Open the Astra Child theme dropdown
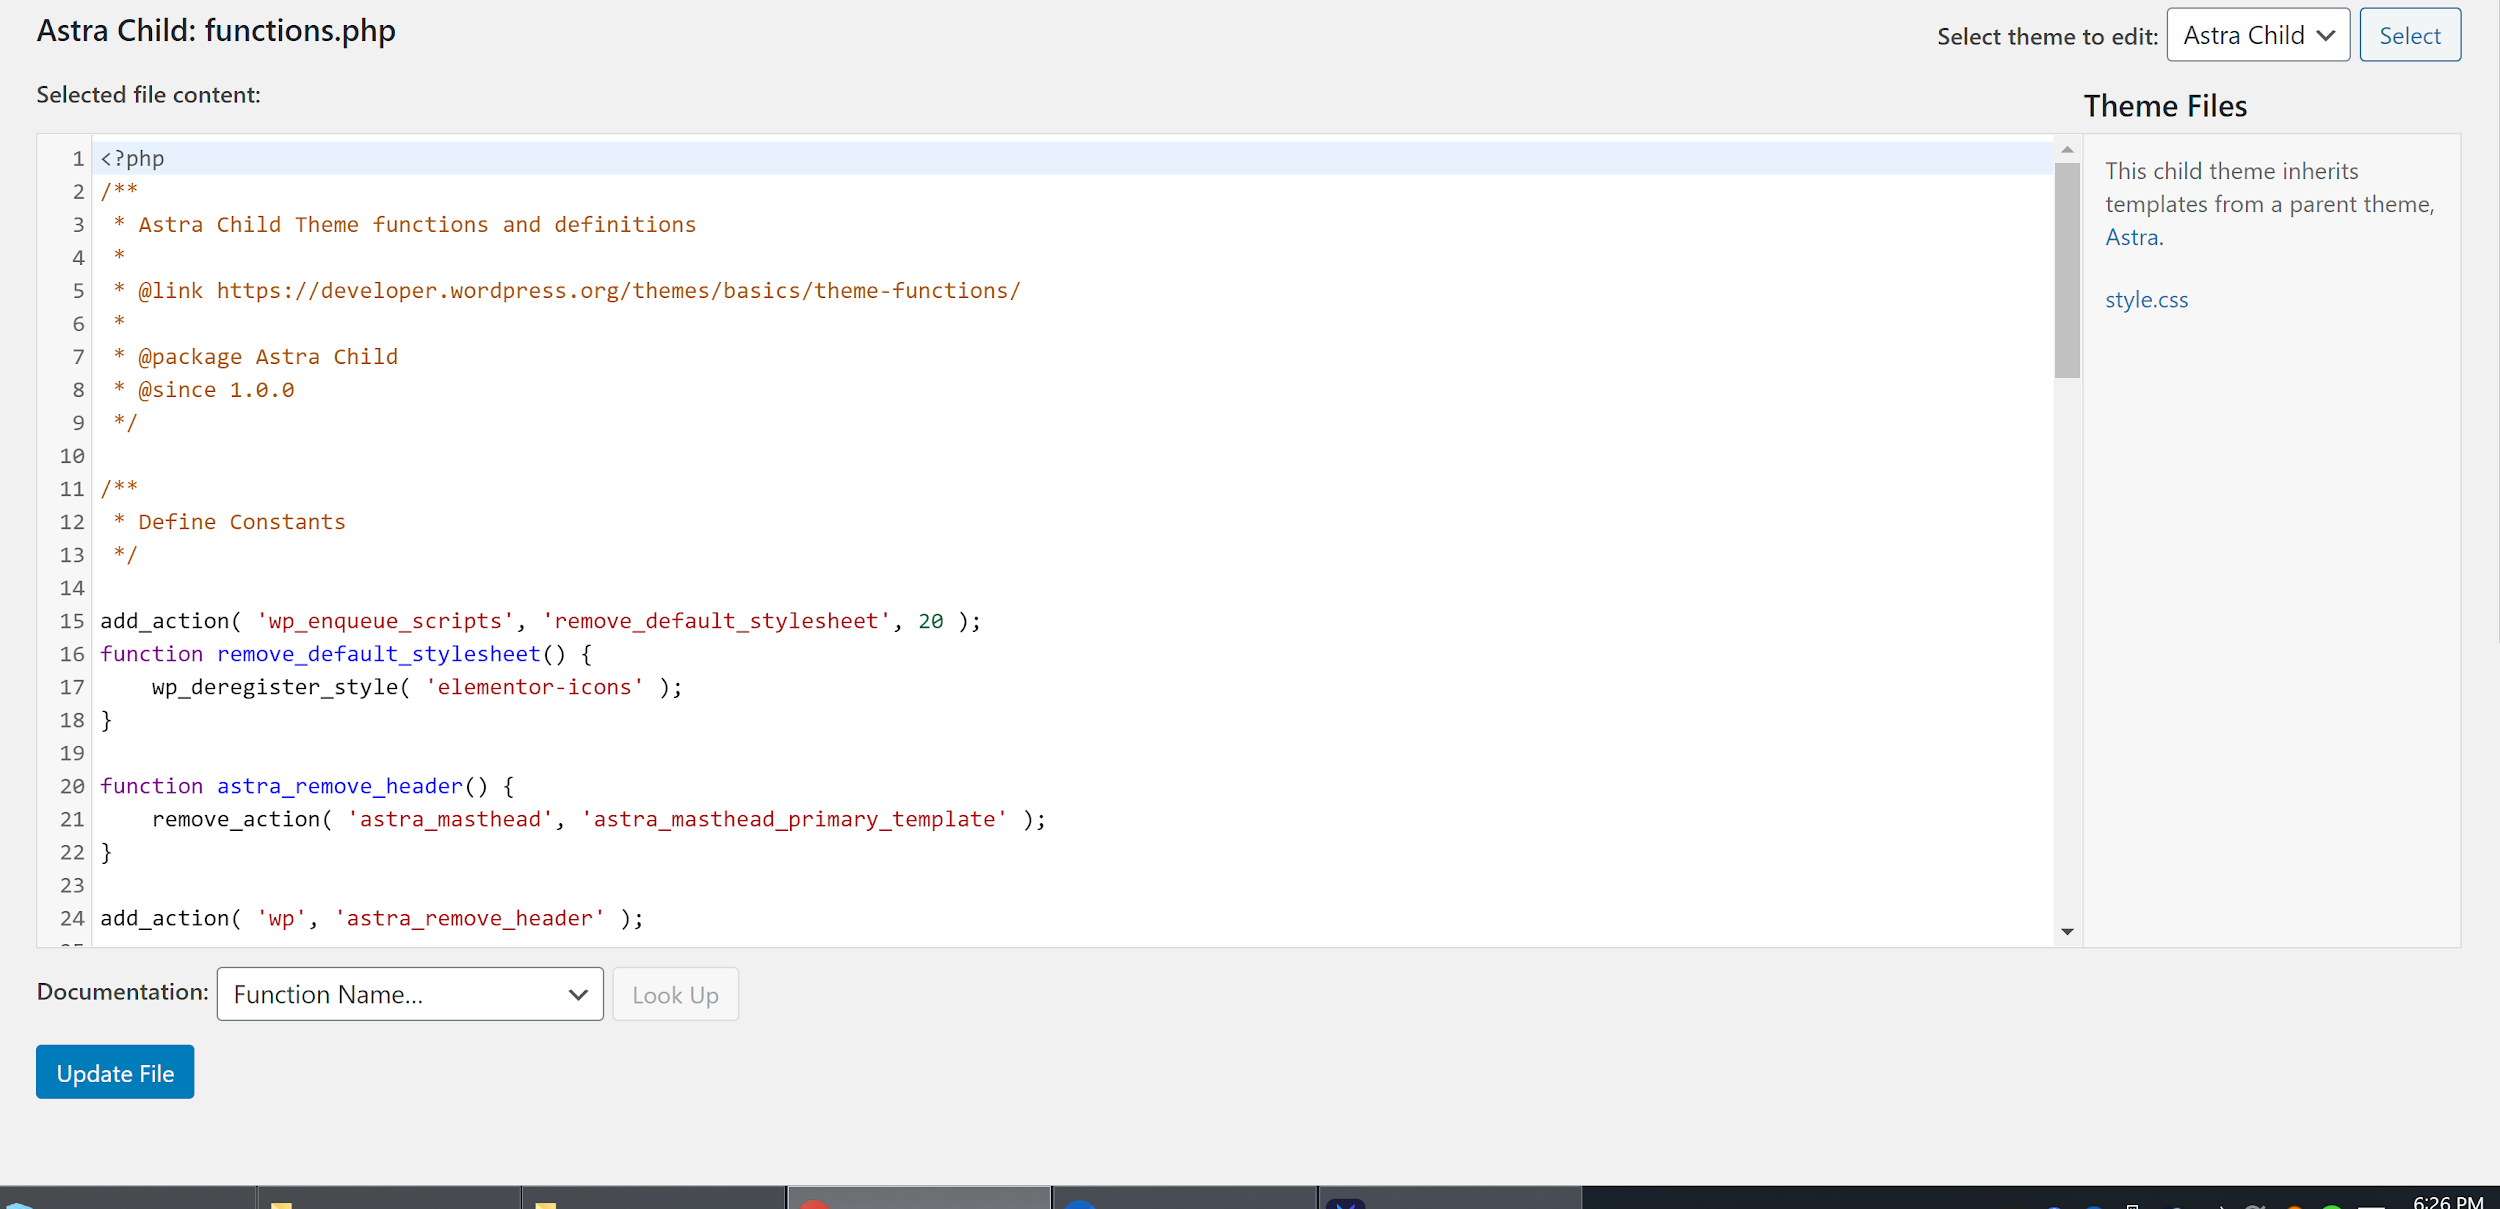The width and height of the screenshot is (2500, 1209). coord(2257,35)
